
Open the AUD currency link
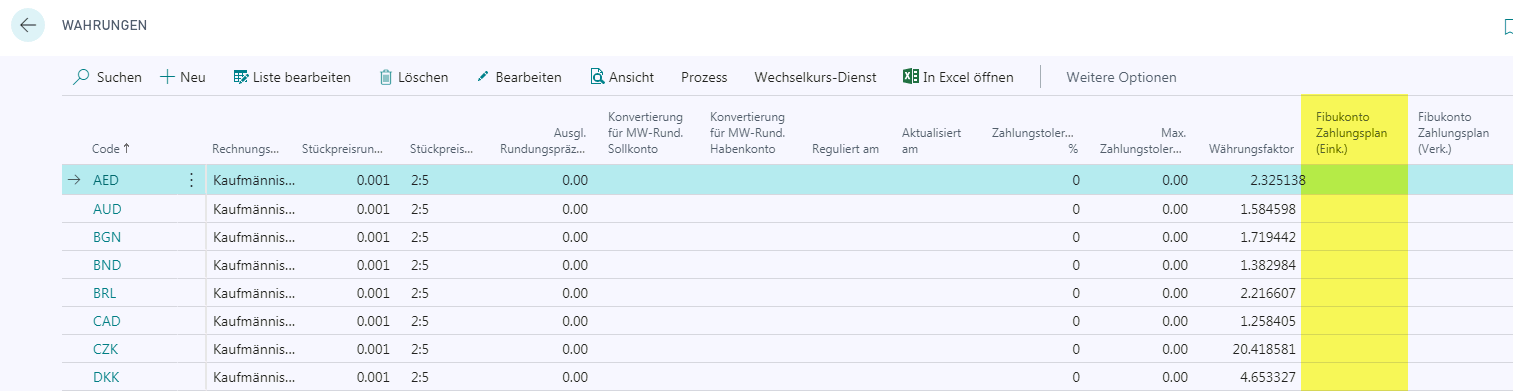point(107,209)
